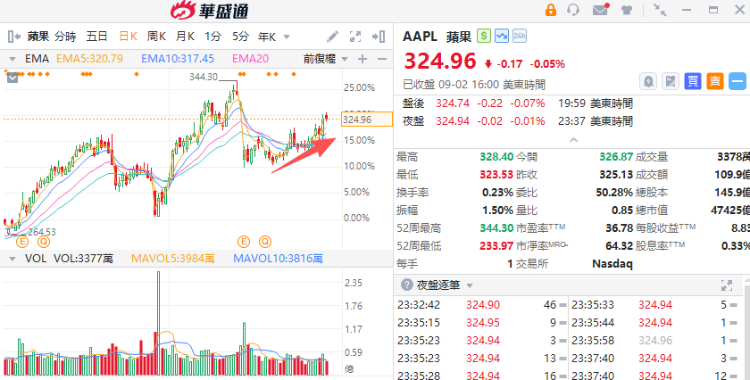
Task: Select the 月K chart tab
Action: click(185, 36)
